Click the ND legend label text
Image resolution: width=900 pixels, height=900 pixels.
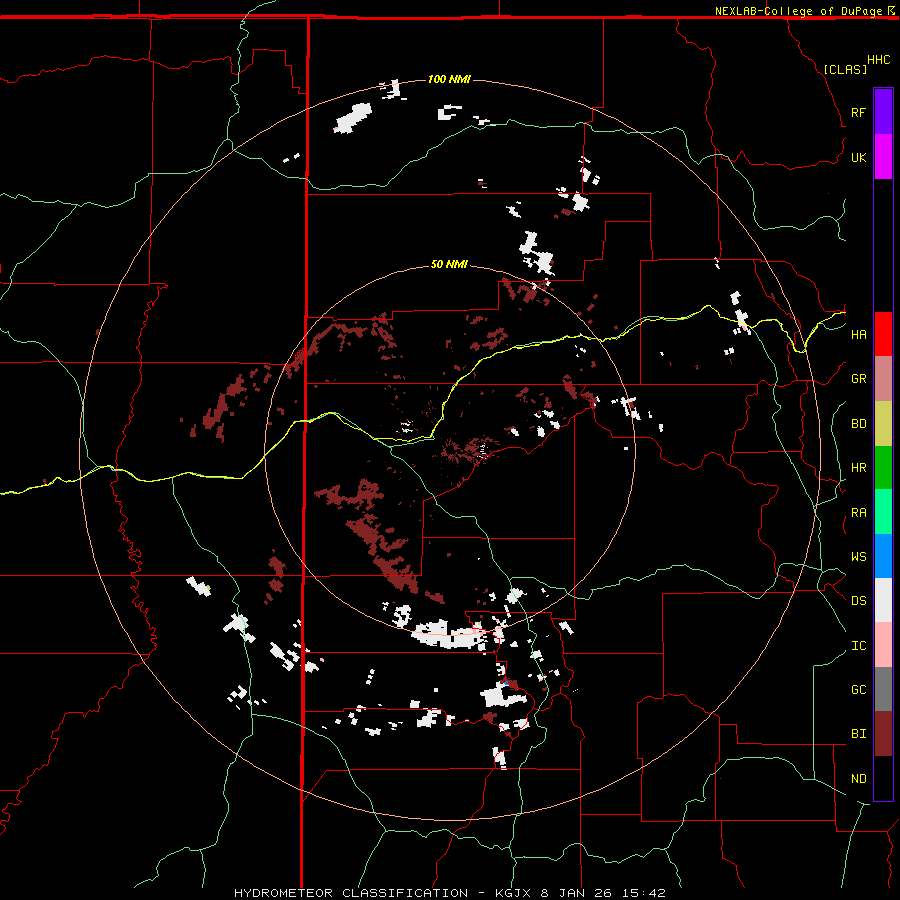point(858,779)
